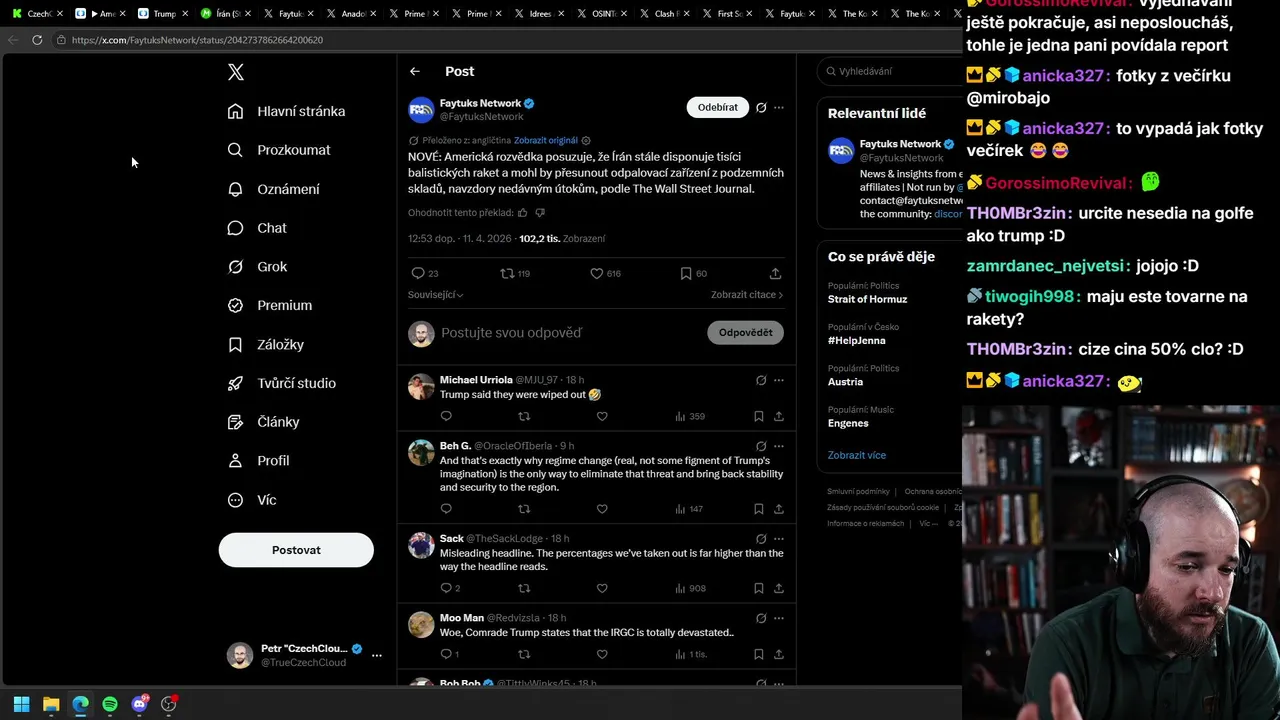Open Profil person icon
Image resolution: width=1280 pixels, height=720 pixels.
(x=235, y=461)
